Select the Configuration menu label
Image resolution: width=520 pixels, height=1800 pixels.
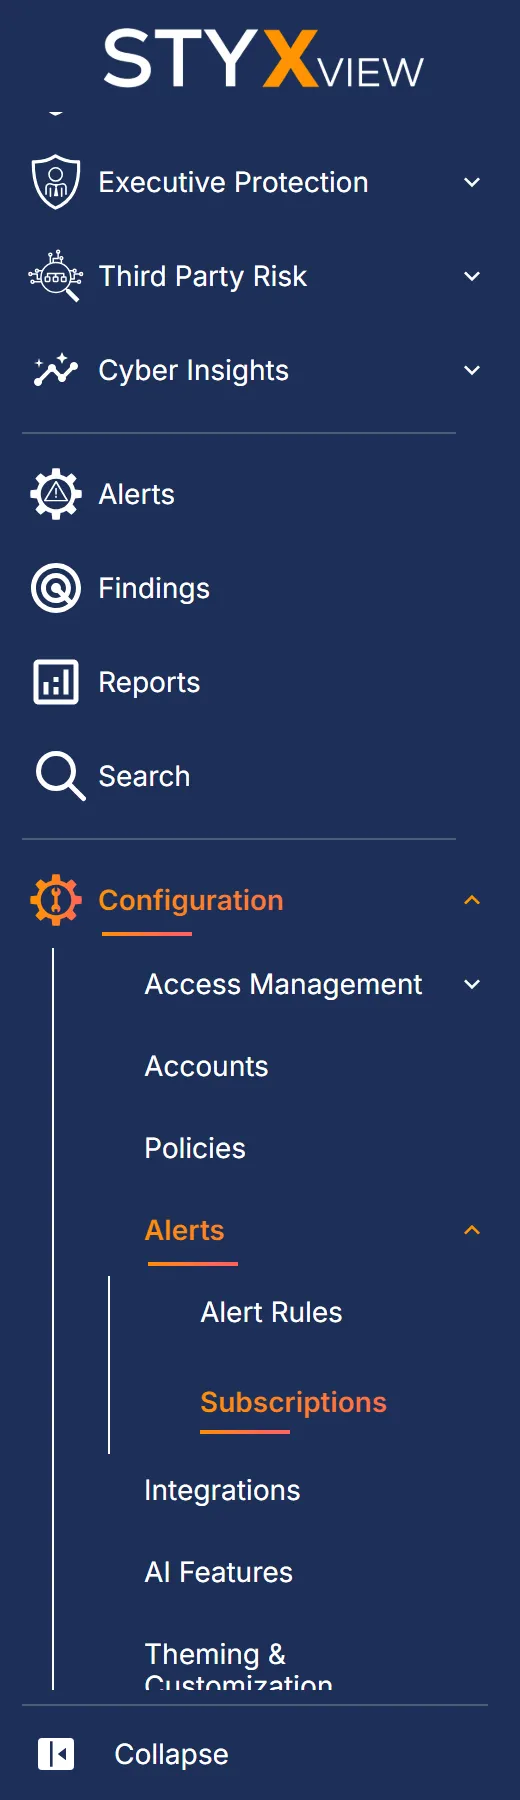click(x=191, y=900)
